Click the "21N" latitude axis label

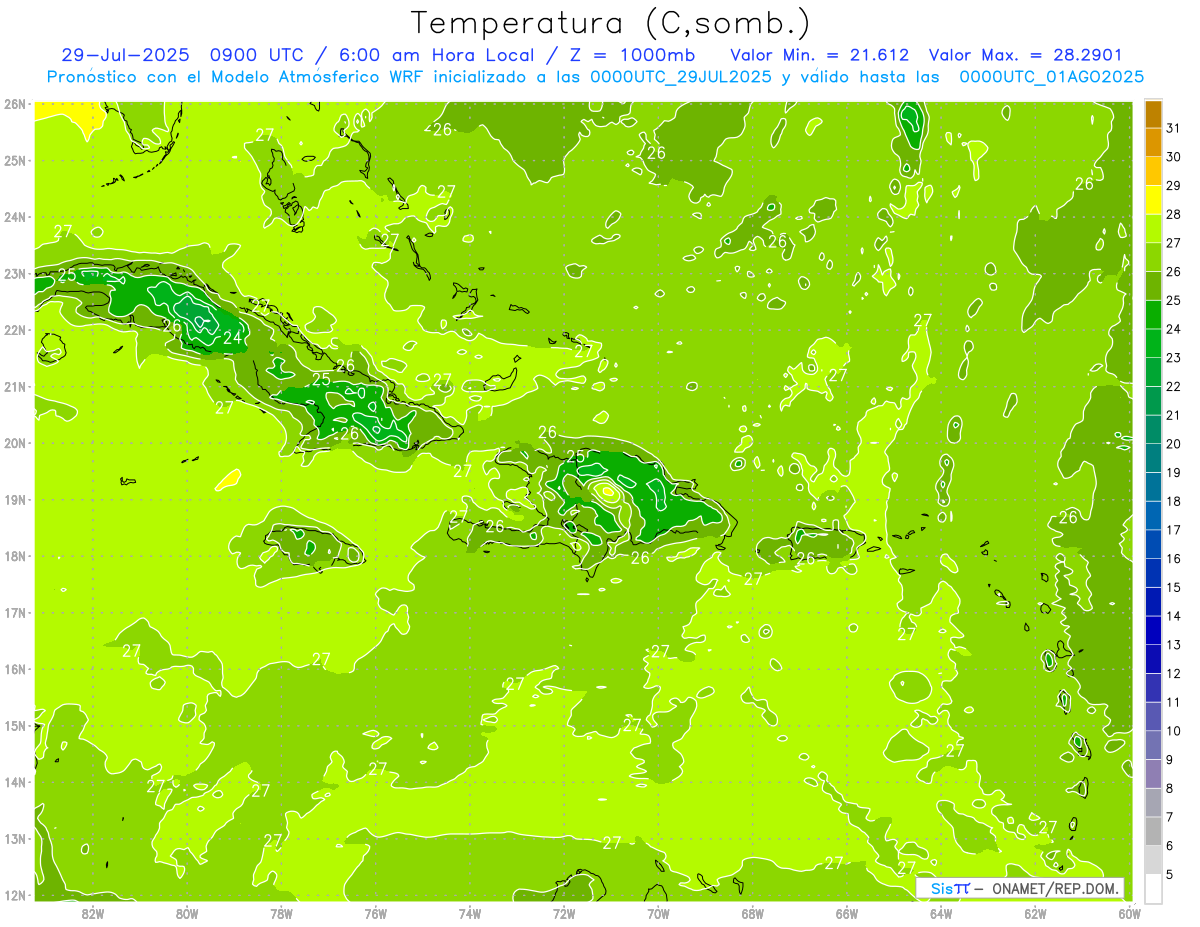[15, 386]
